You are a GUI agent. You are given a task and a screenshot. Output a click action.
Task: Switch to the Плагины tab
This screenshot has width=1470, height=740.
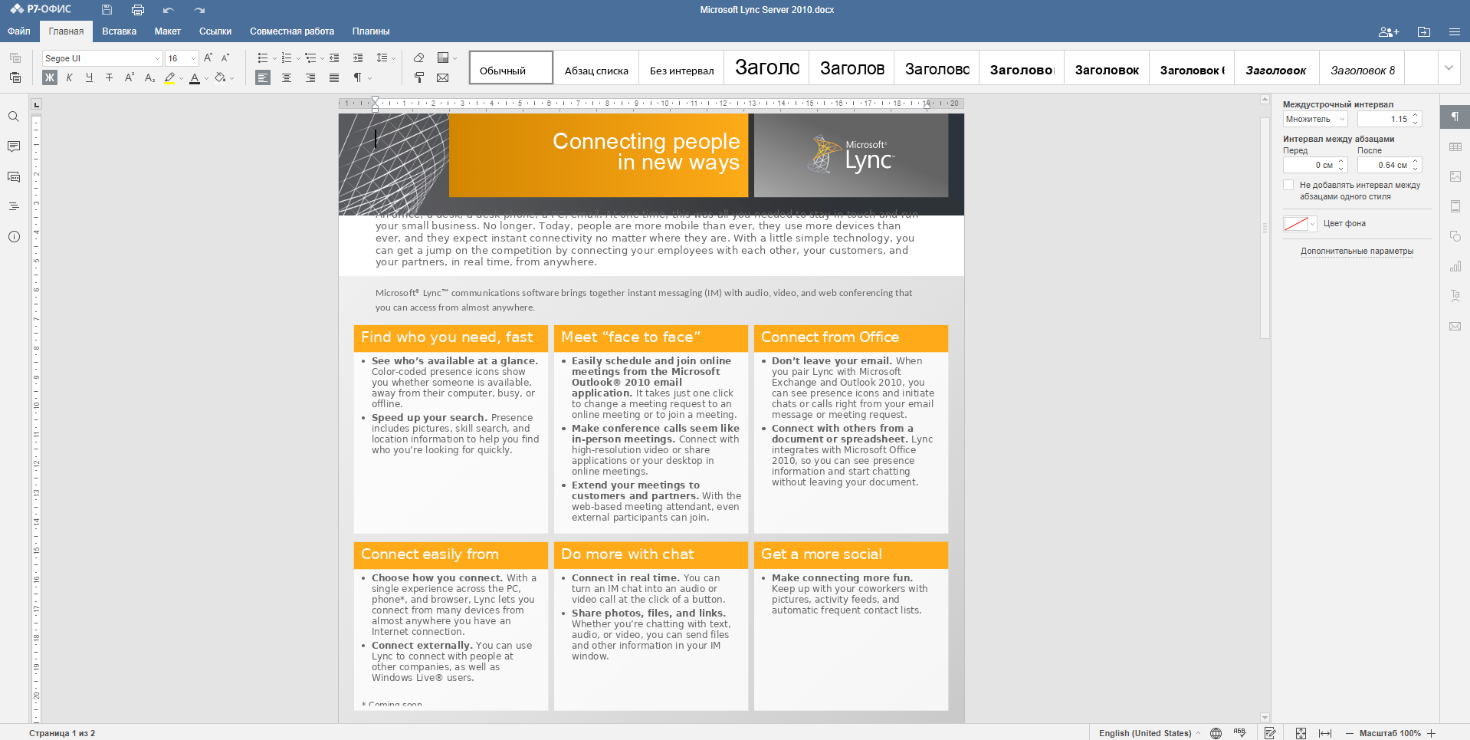click(371, 31)
